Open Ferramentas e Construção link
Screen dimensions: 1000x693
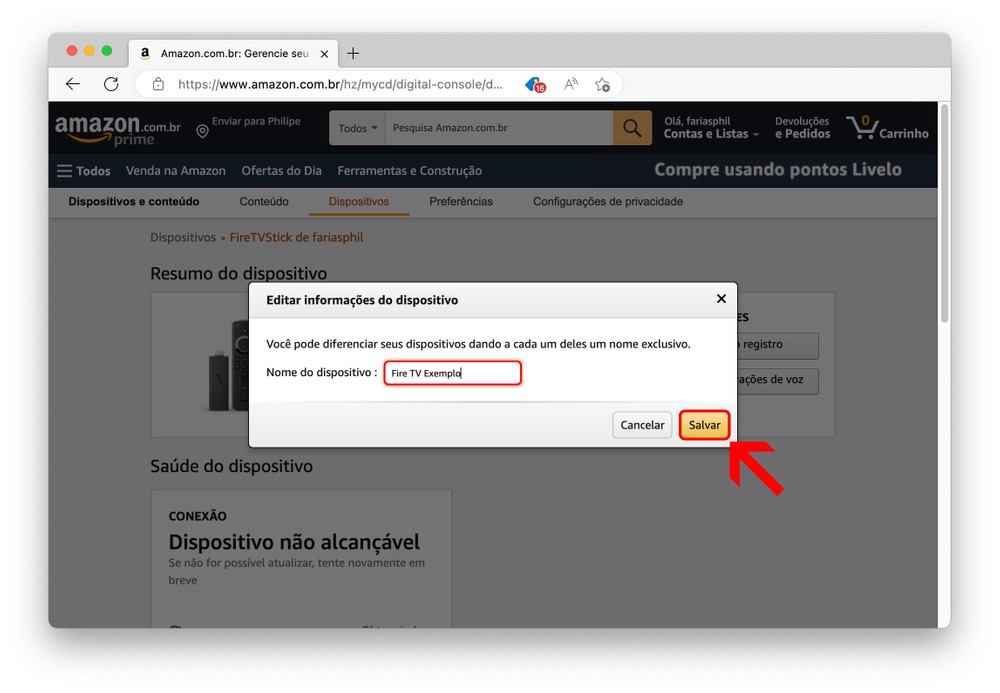coord(409,171)
